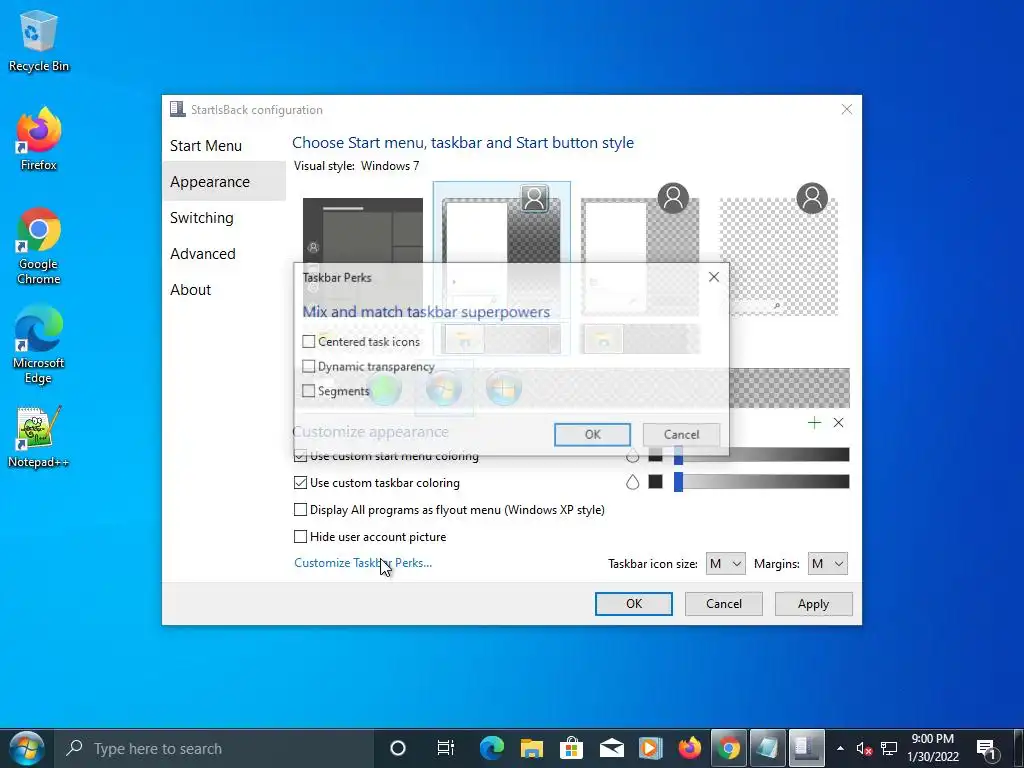Check Hide user account picture

pos(300,536)
